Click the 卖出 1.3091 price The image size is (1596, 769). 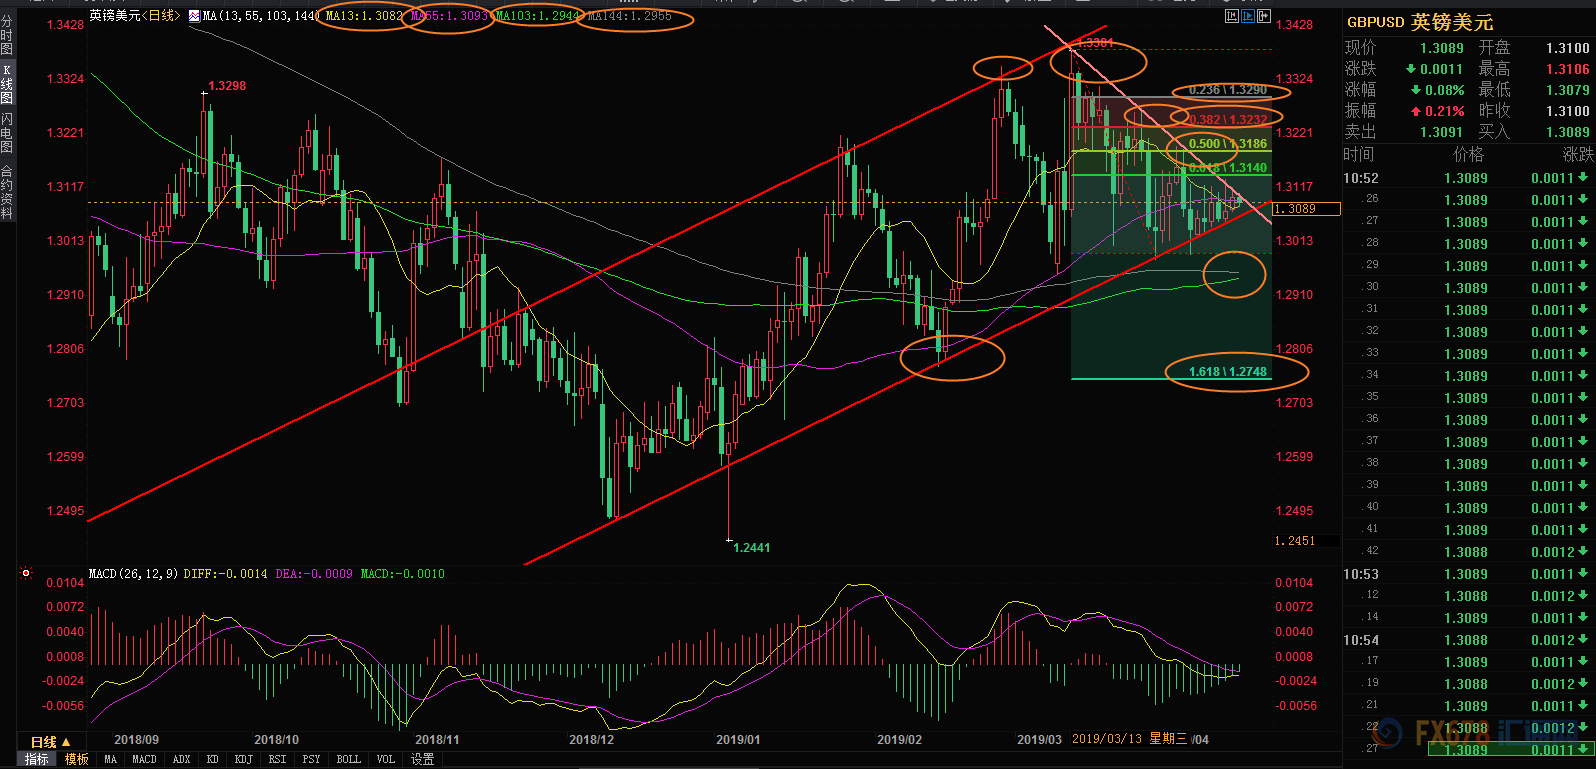[x=1441, y=132]
